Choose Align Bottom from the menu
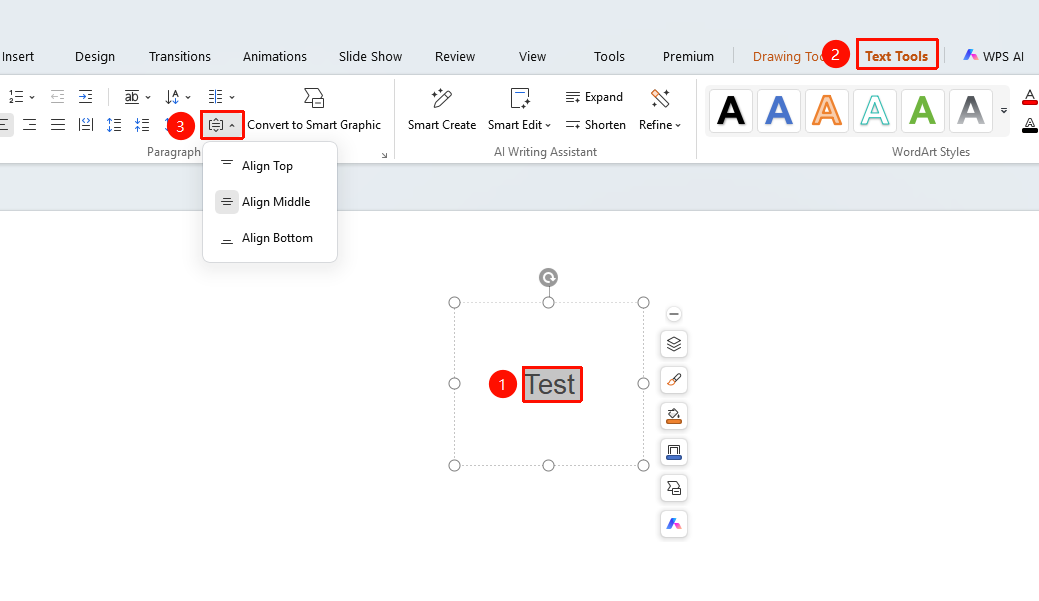This screenshot has width=1039, height=601. (270, 238)
